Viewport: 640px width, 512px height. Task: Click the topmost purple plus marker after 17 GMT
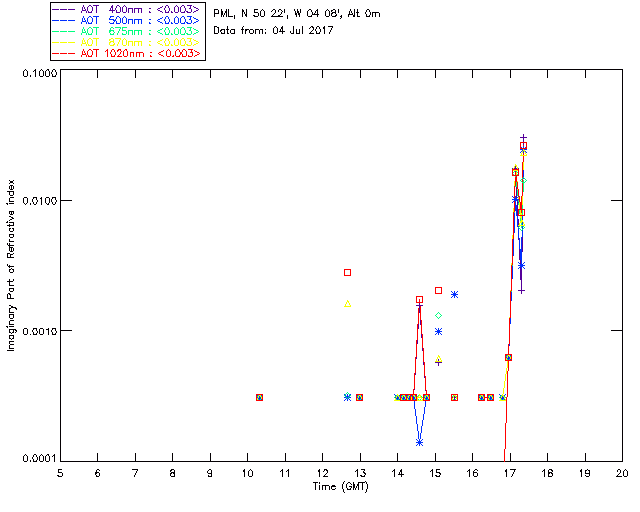point(523,138)
